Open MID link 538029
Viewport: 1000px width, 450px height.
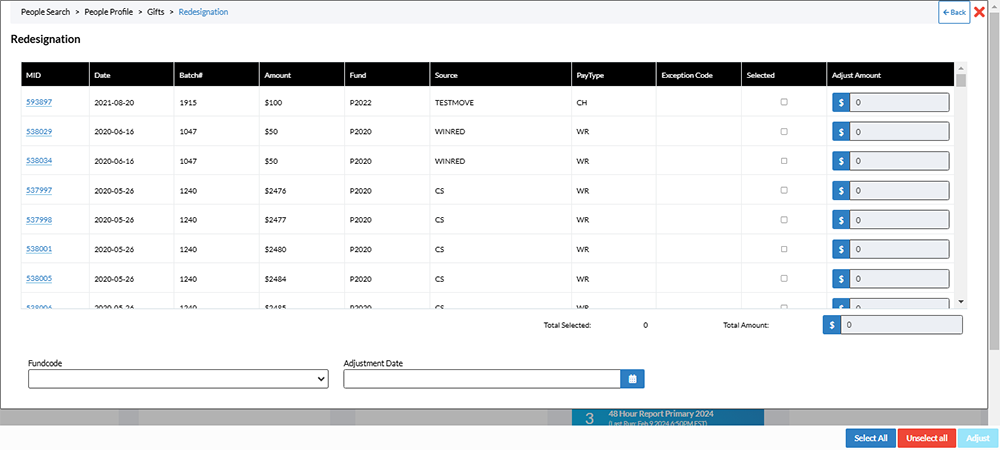point(39,131)
